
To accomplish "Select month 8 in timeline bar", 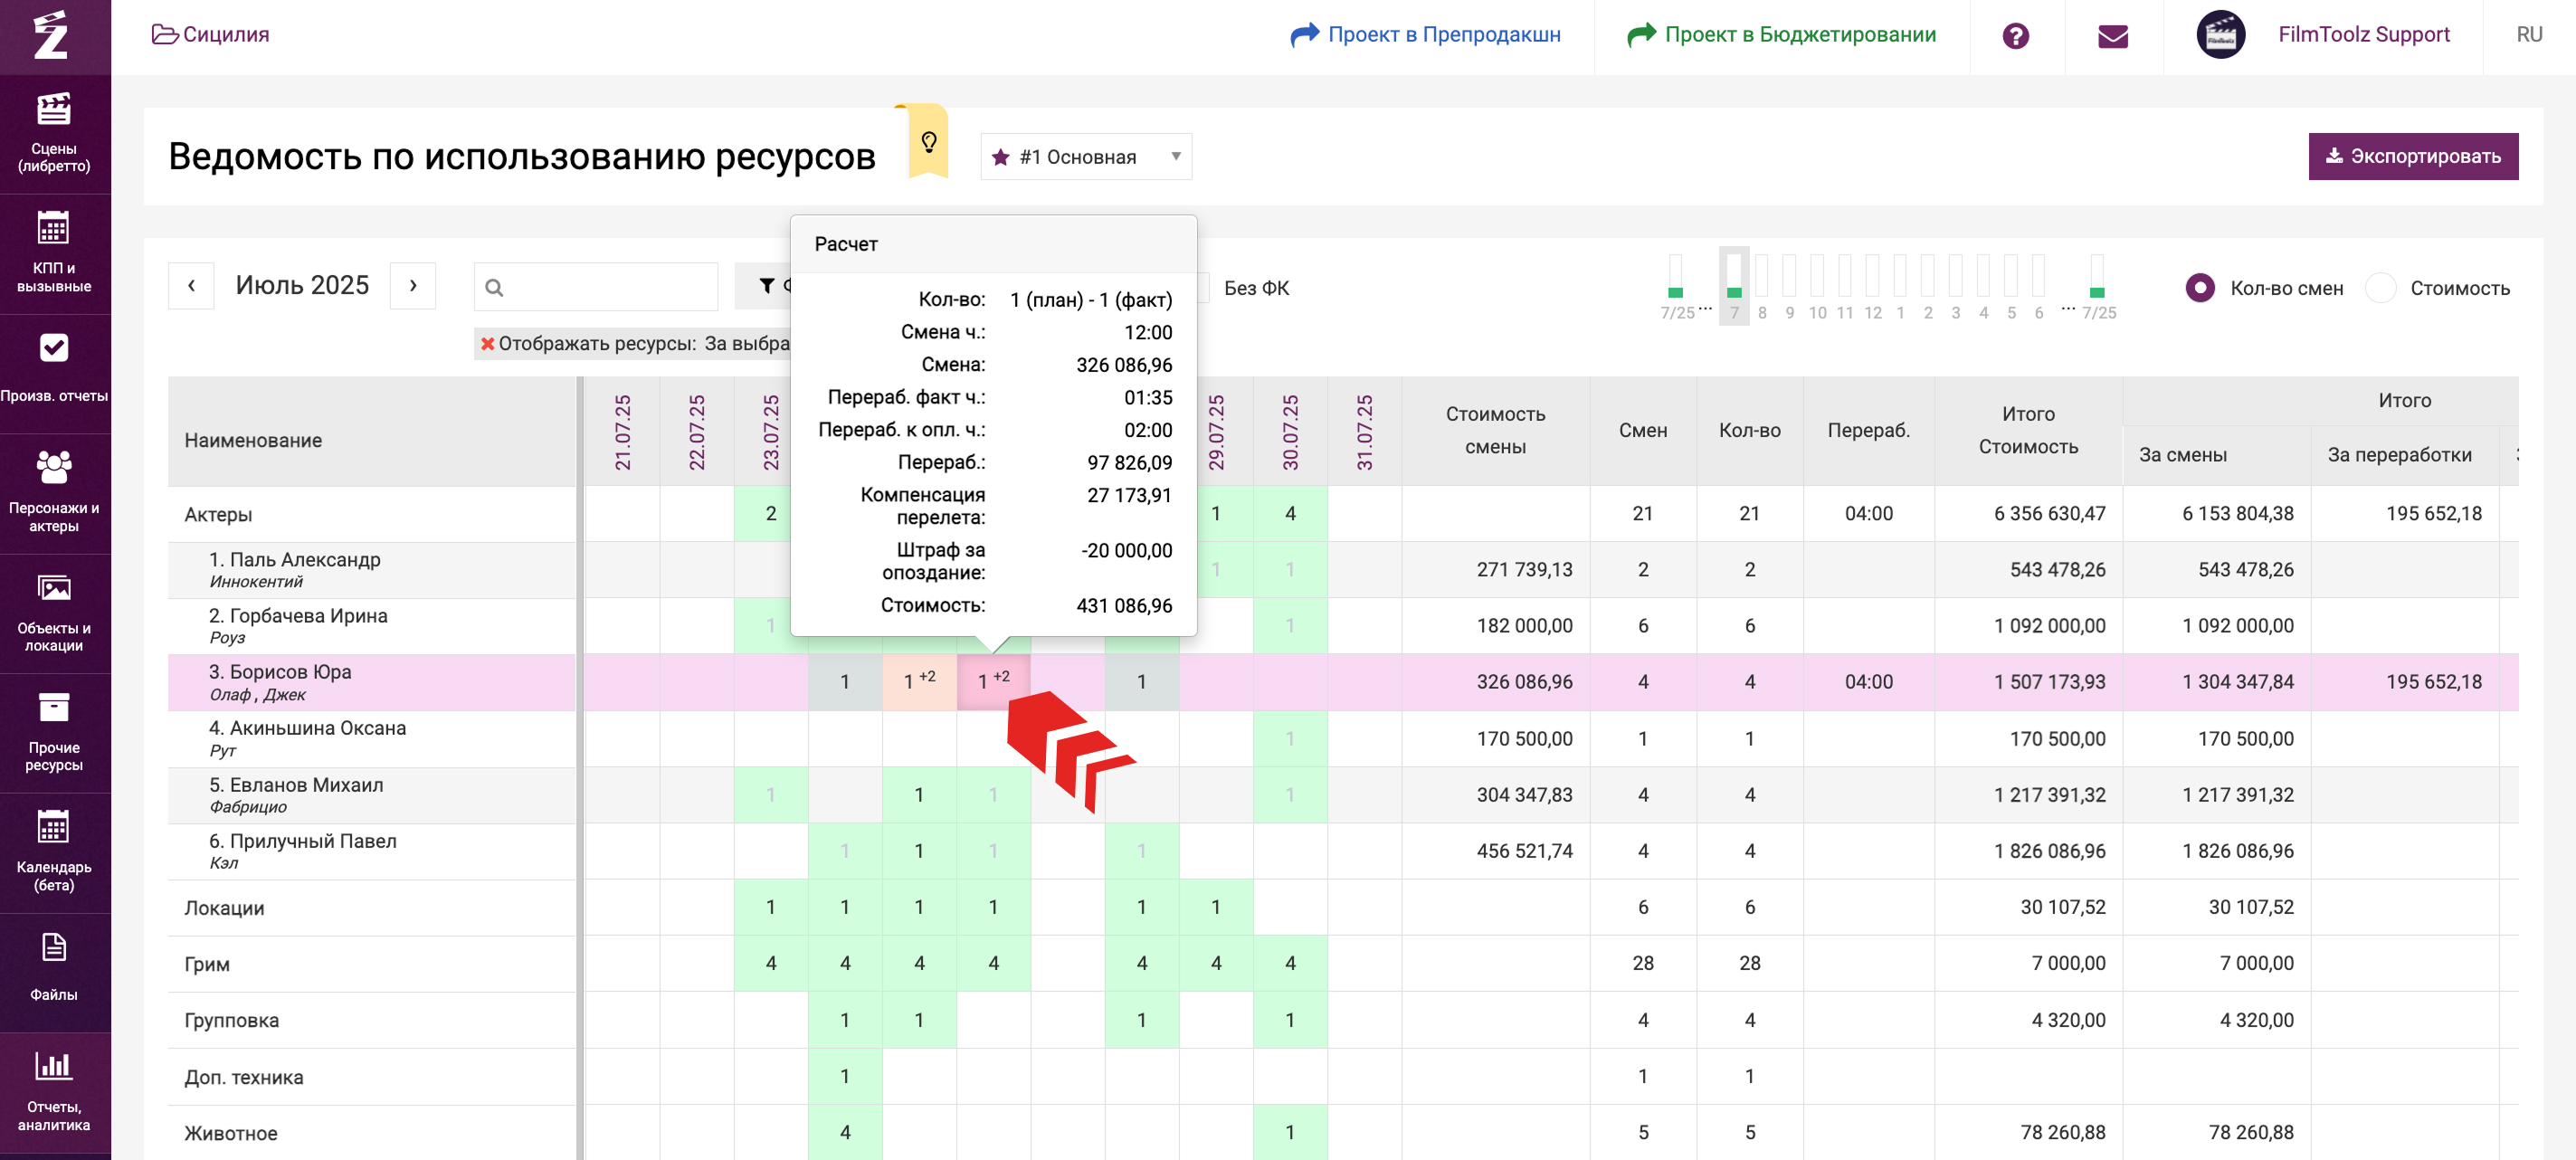I will pos(1762,287).
